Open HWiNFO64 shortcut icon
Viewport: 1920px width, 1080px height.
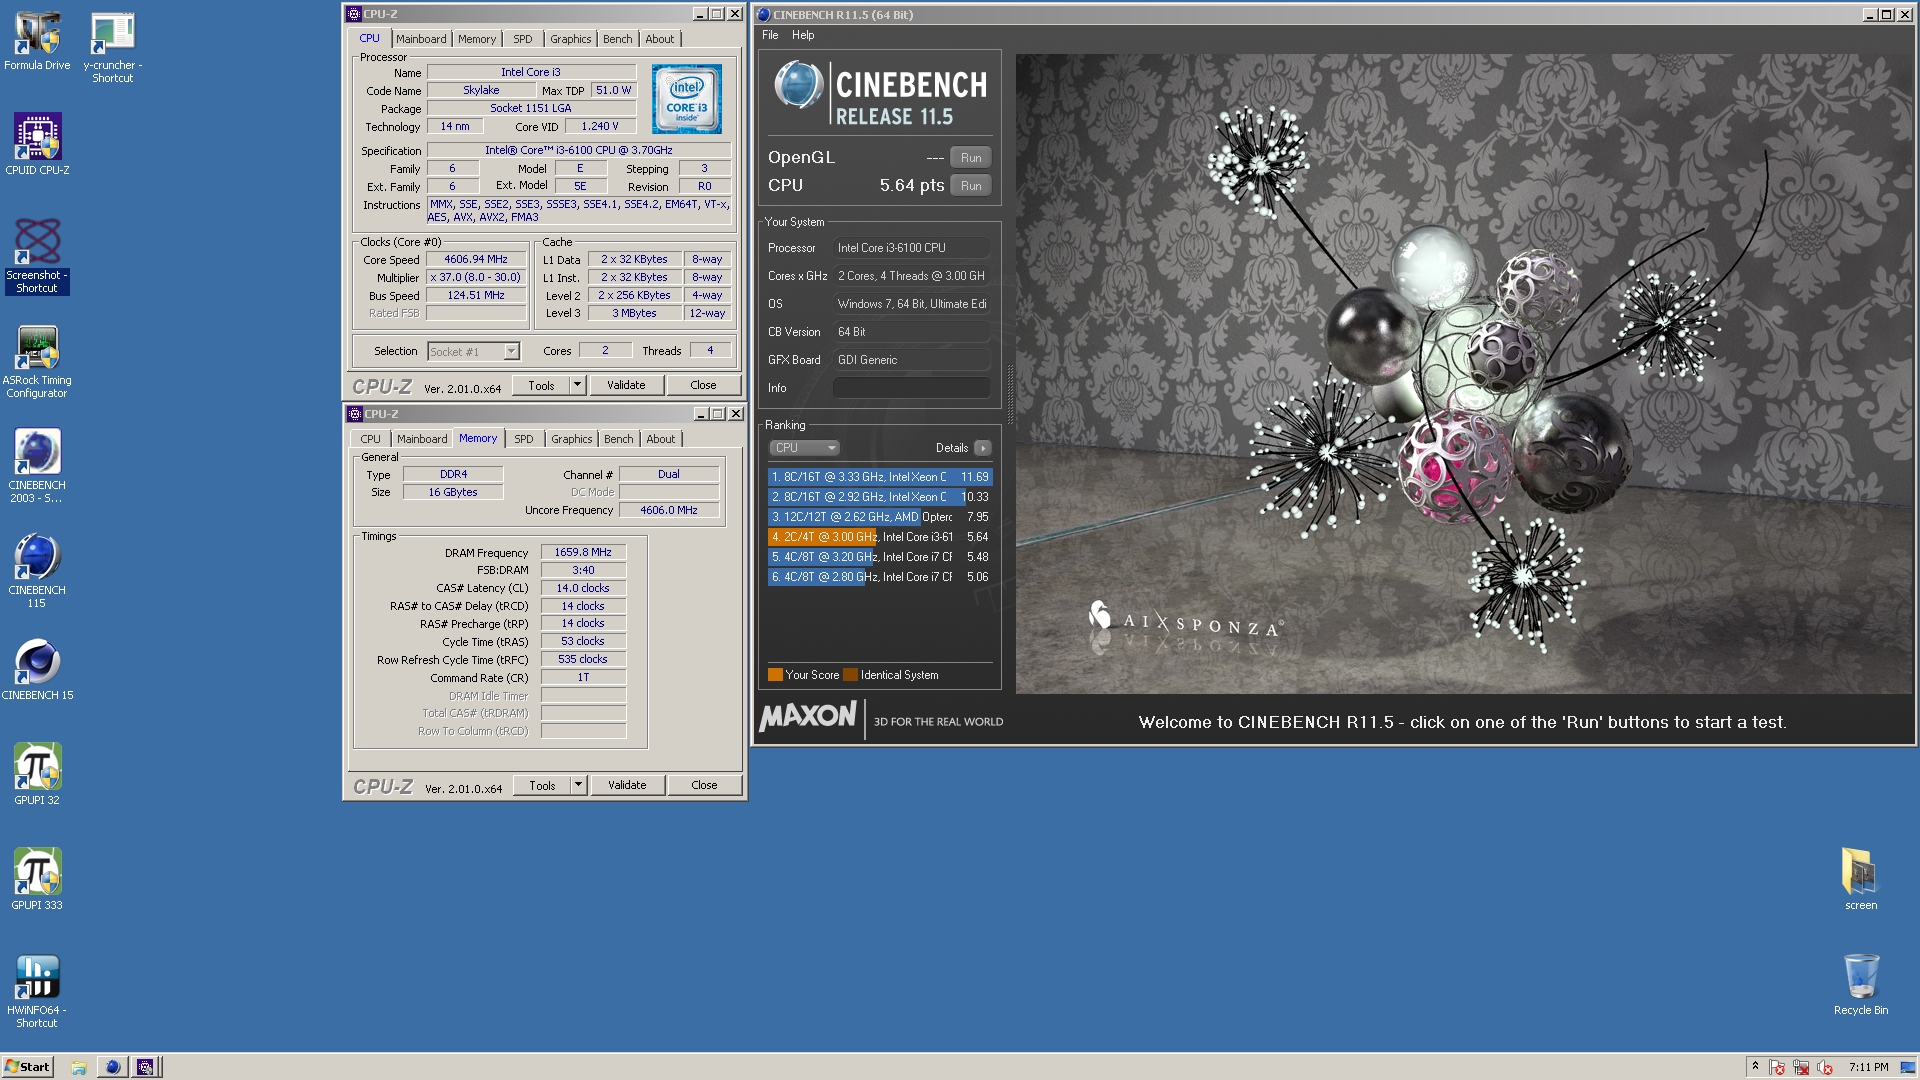pyautogui.click(x=37, y=991)
